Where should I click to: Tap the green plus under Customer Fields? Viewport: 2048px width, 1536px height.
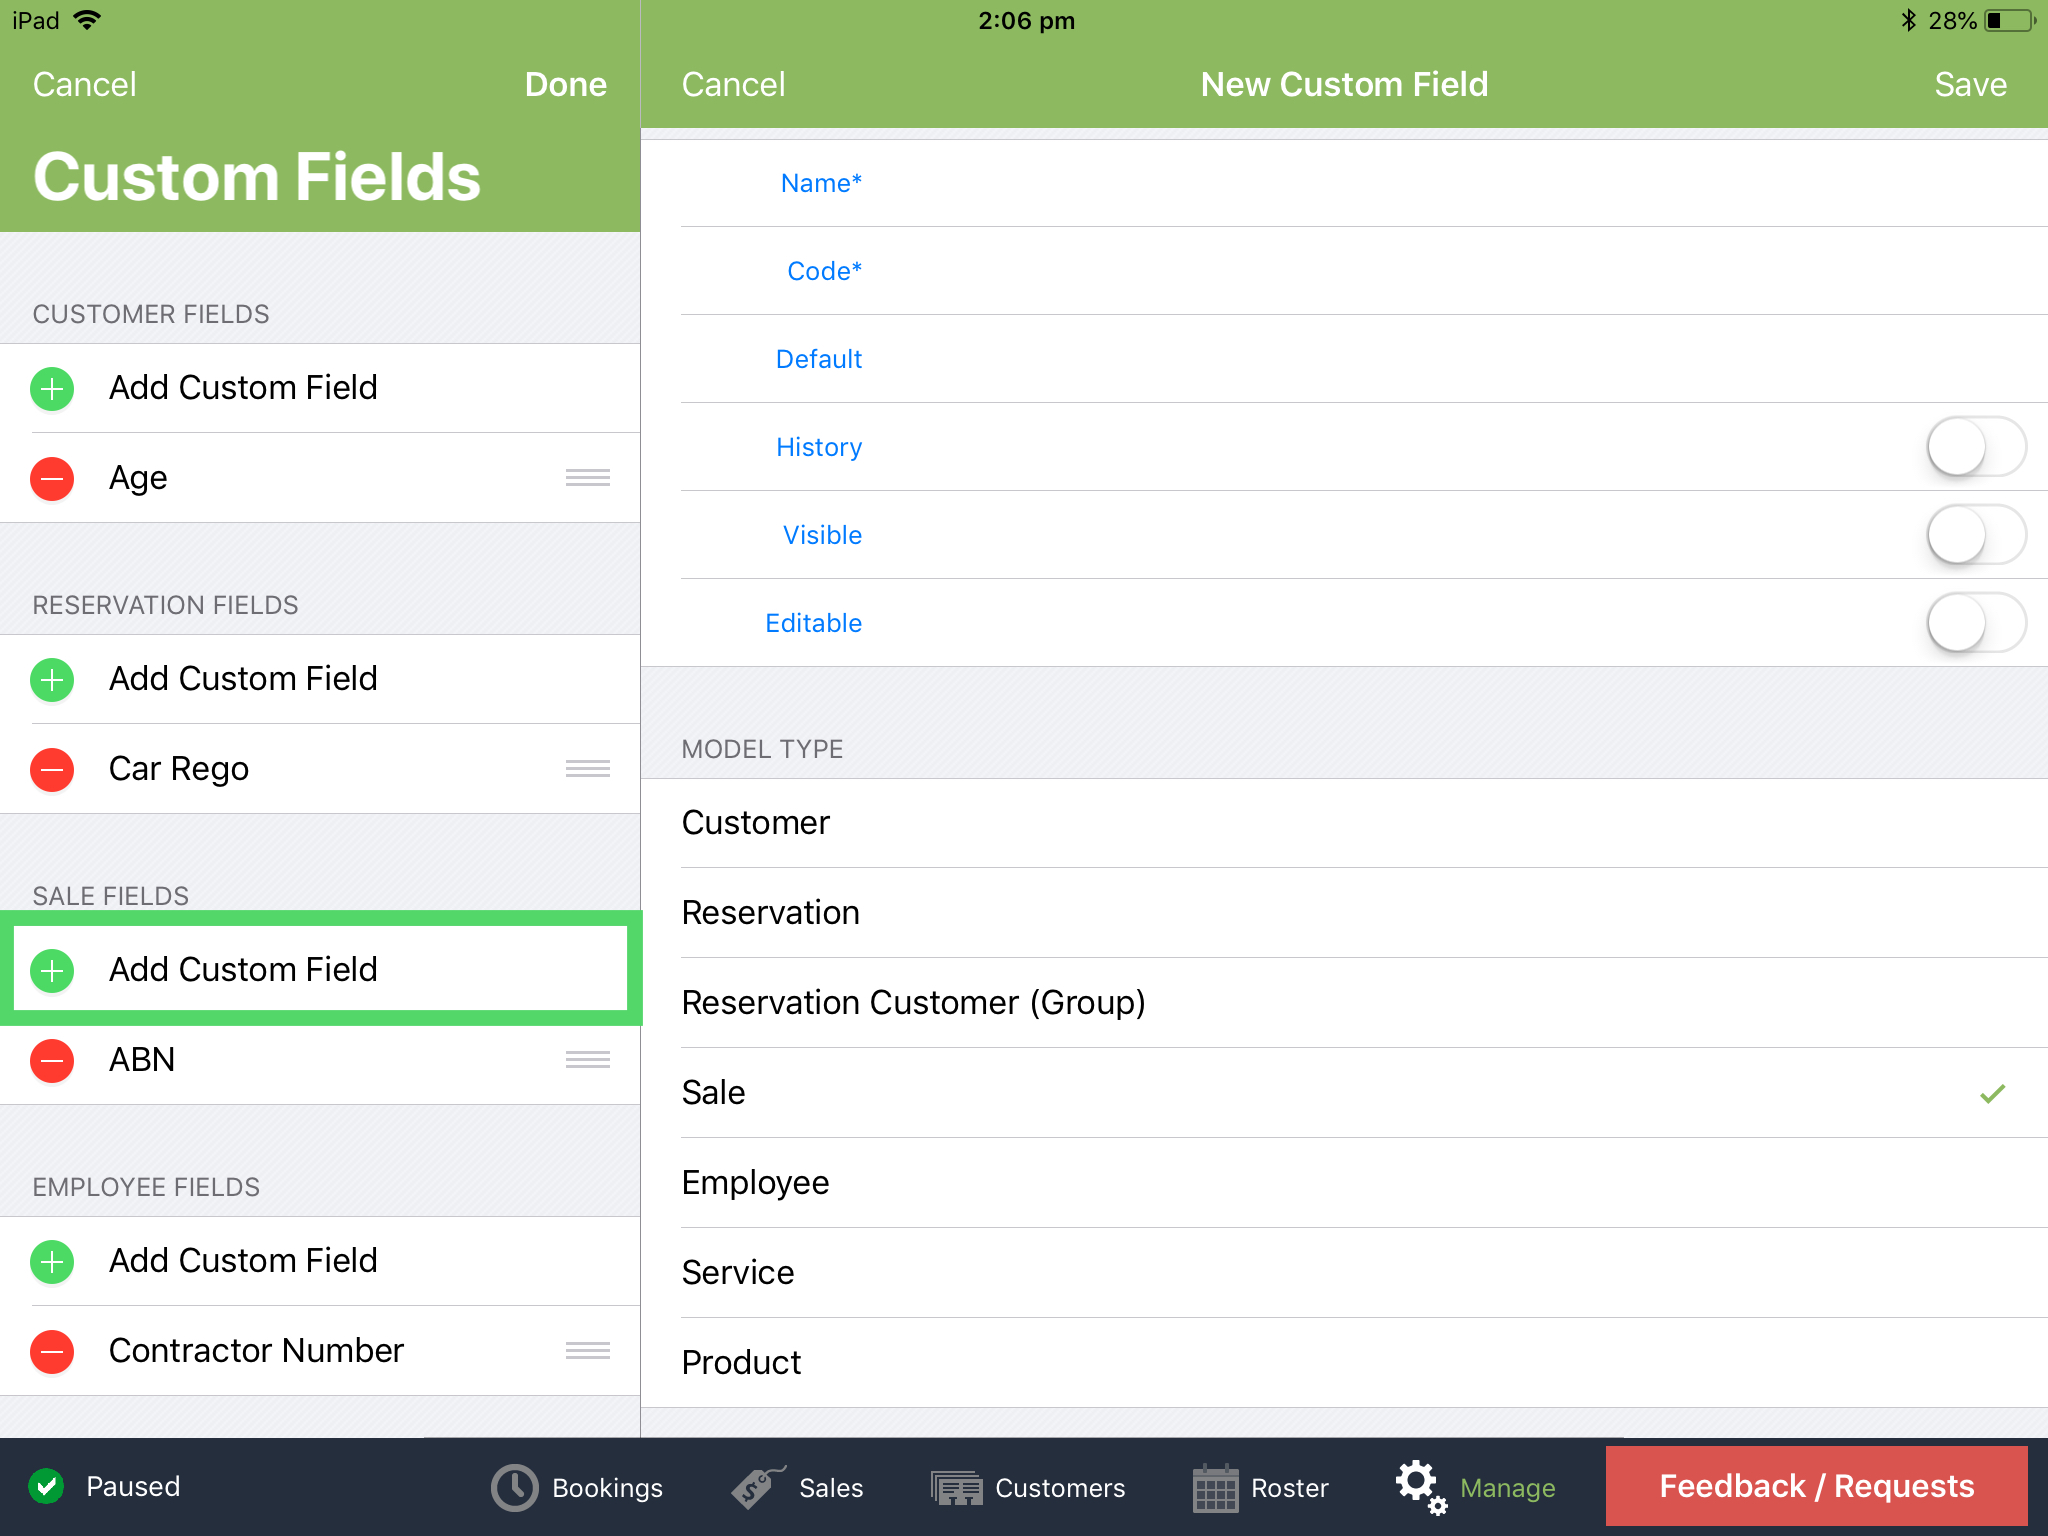pos(52,388)
